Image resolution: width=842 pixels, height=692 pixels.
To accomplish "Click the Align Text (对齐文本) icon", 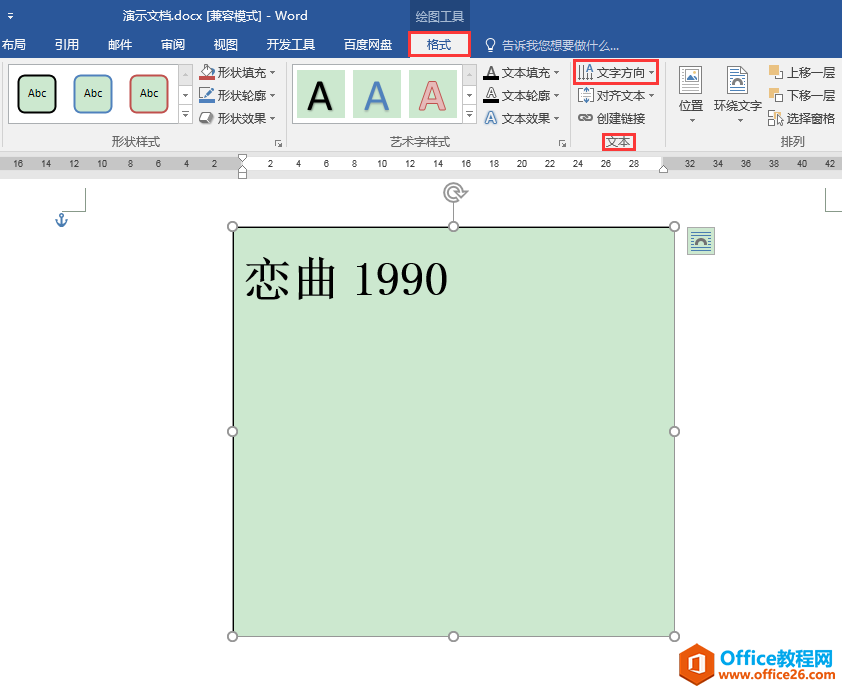I will (585, 95).
